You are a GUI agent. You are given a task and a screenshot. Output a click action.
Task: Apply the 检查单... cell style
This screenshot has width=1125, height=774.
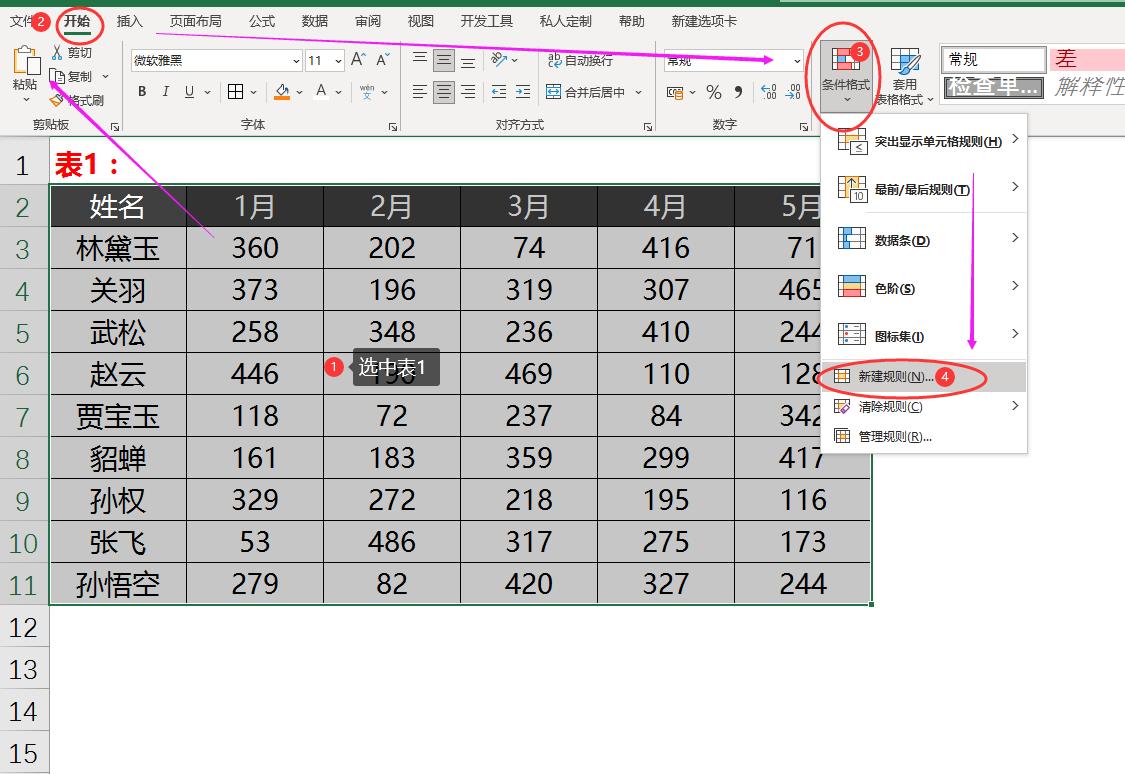point(994,88)
